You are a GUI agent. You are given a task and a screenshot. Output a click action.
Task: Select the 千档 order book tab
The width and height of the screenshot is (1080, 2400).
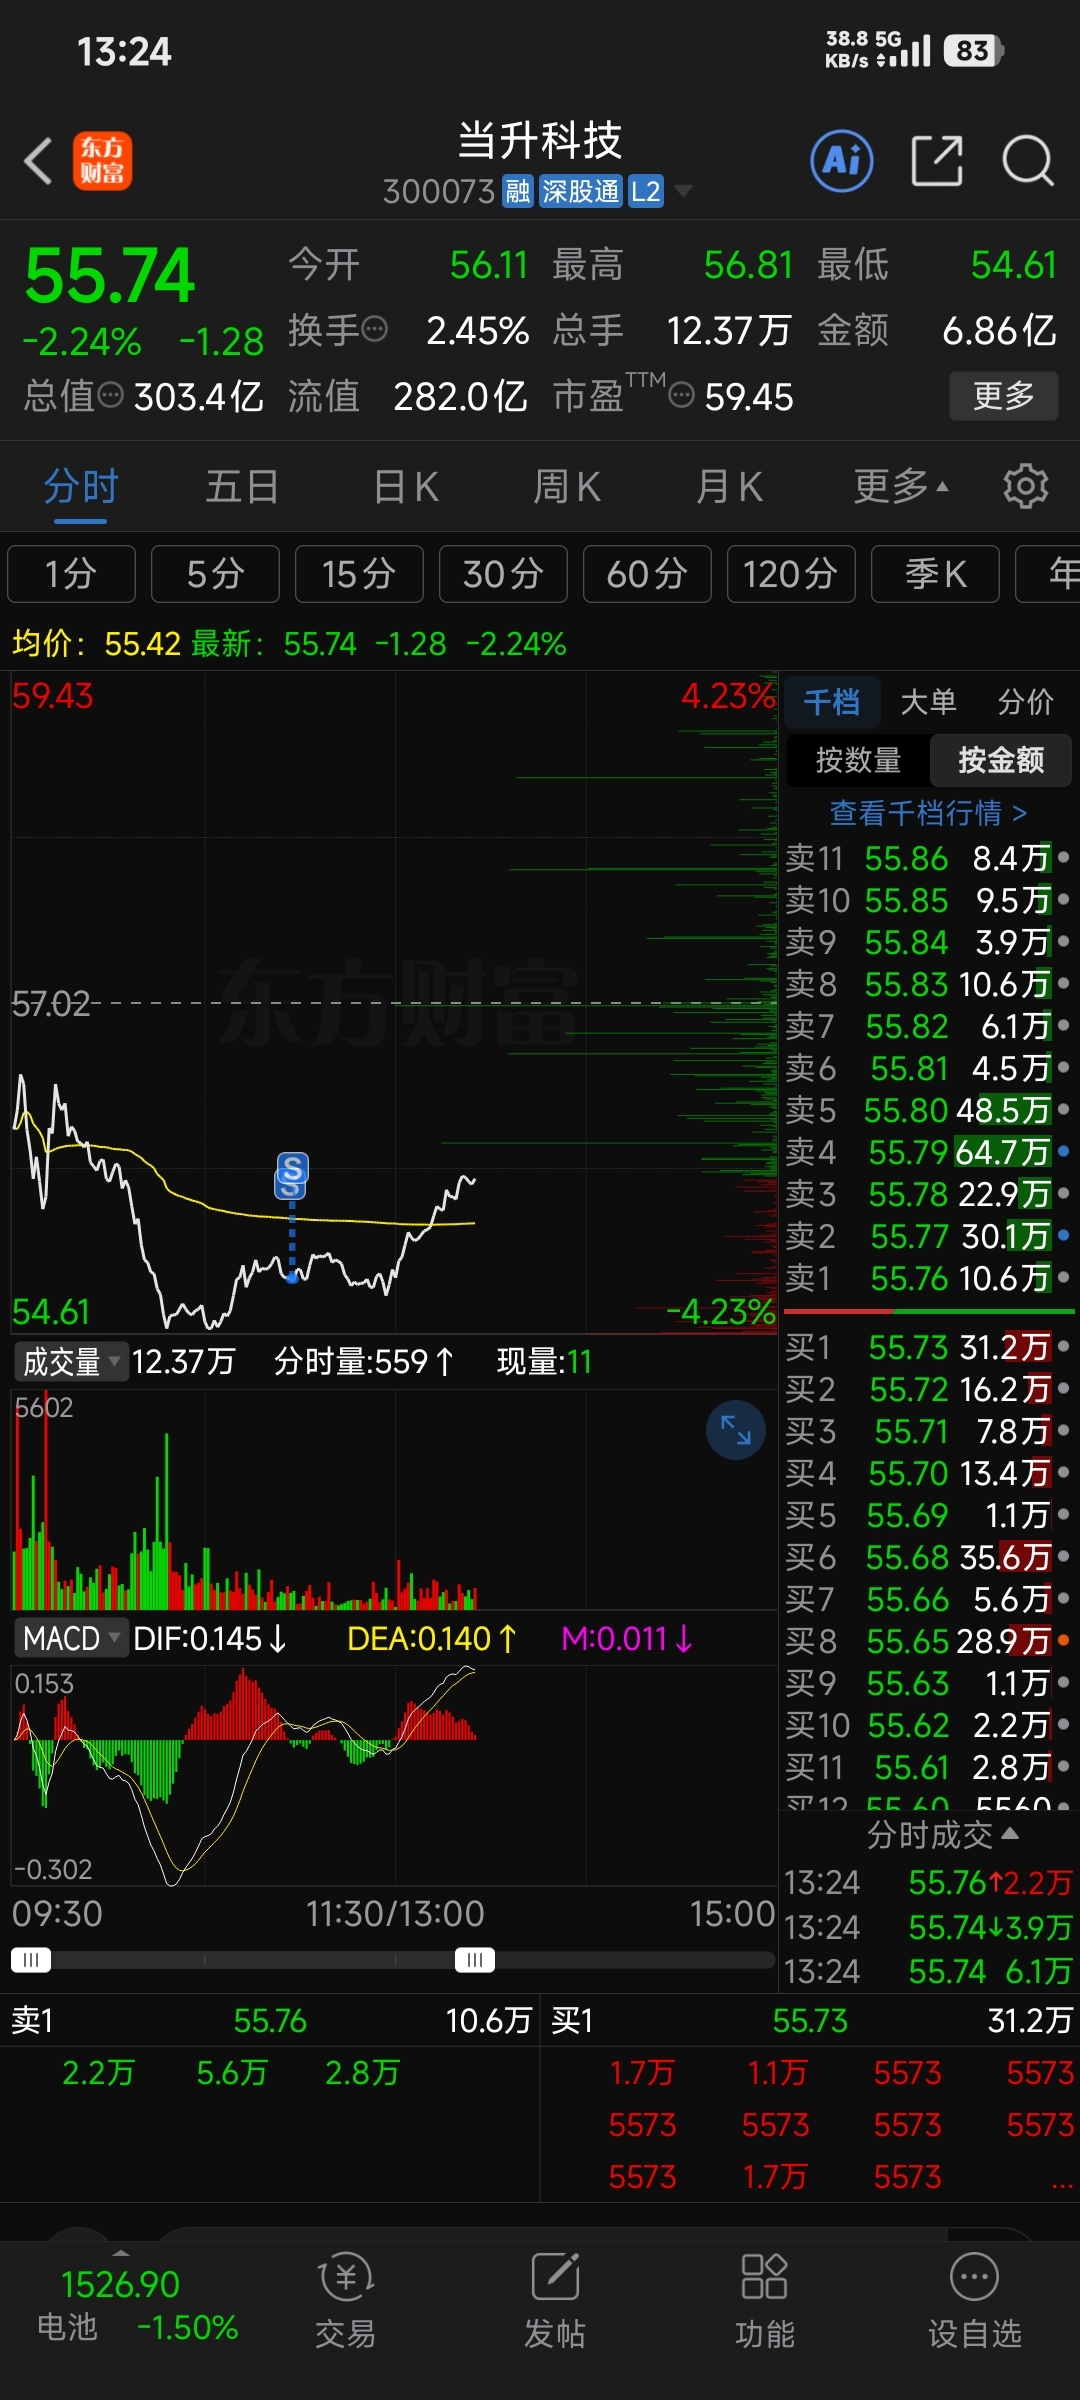[x=832, y=702]
